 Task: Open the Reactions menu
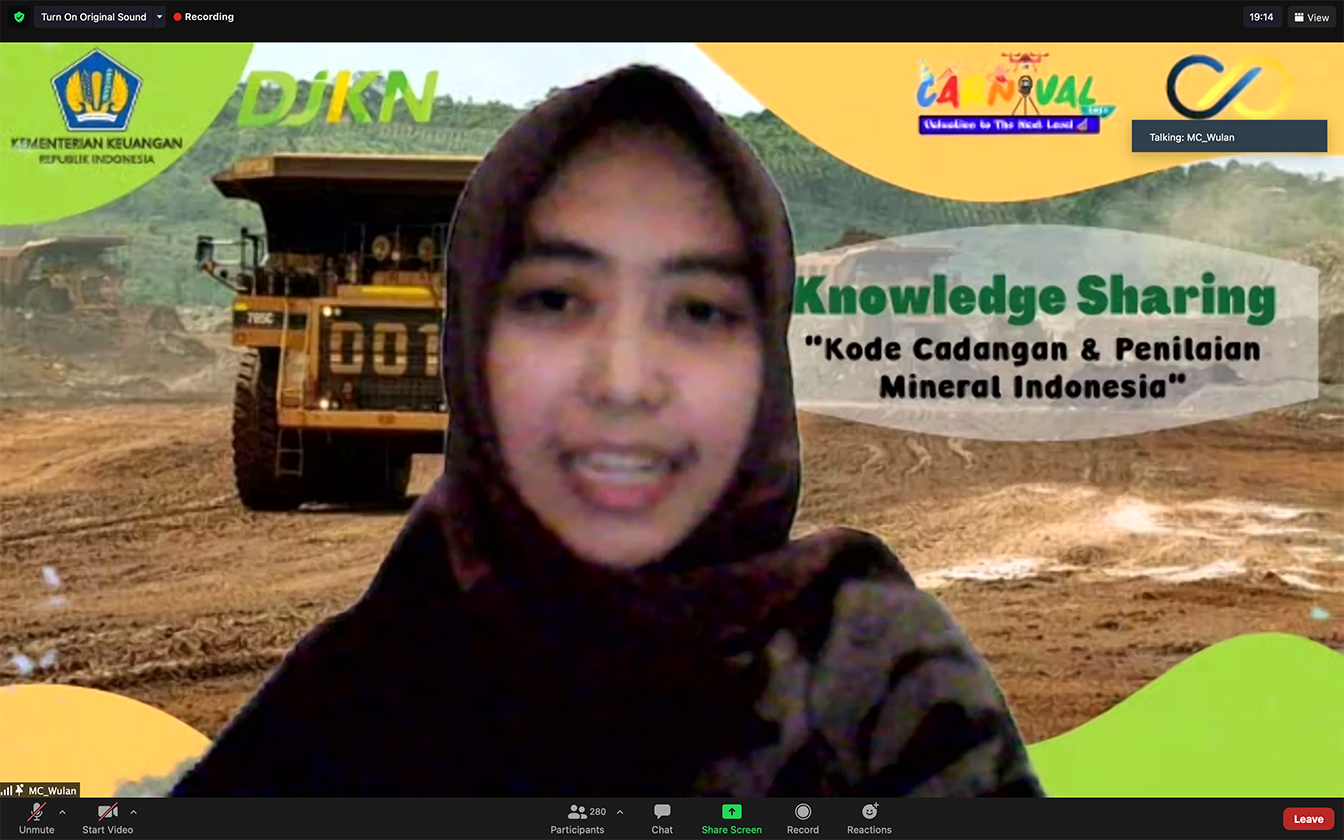point(869,817)
